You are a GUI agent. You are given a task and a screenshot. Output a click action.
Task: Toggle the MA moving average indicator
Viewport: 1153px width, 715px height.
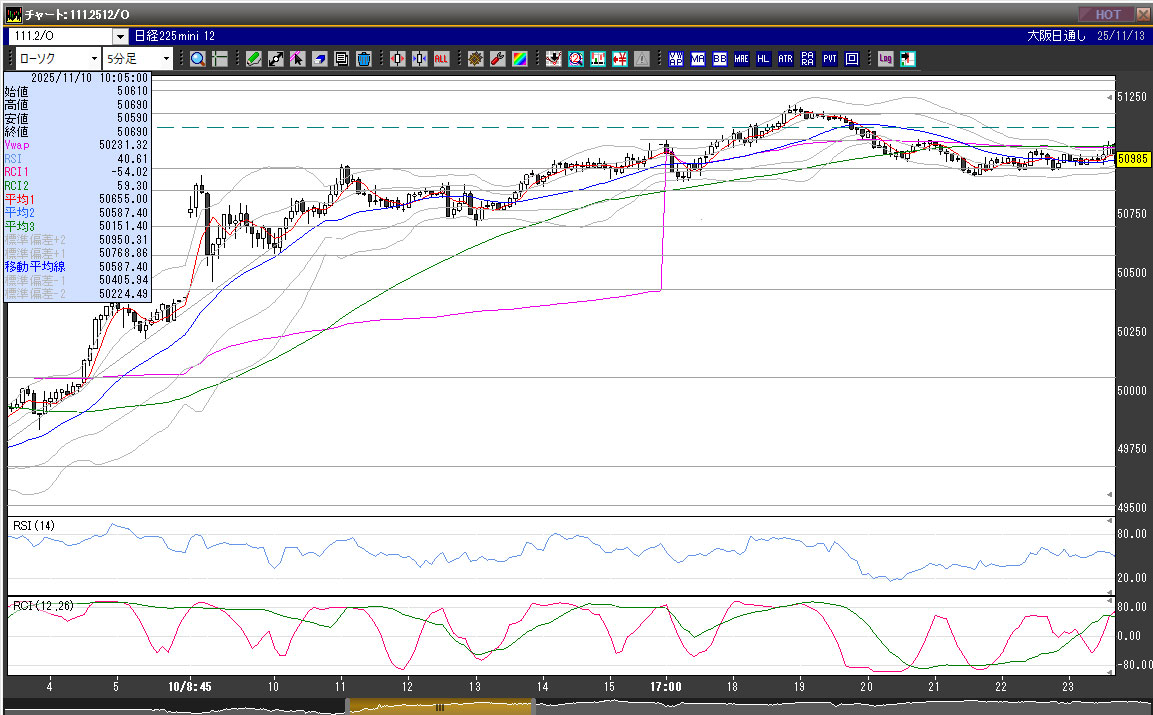click(698, 59)
